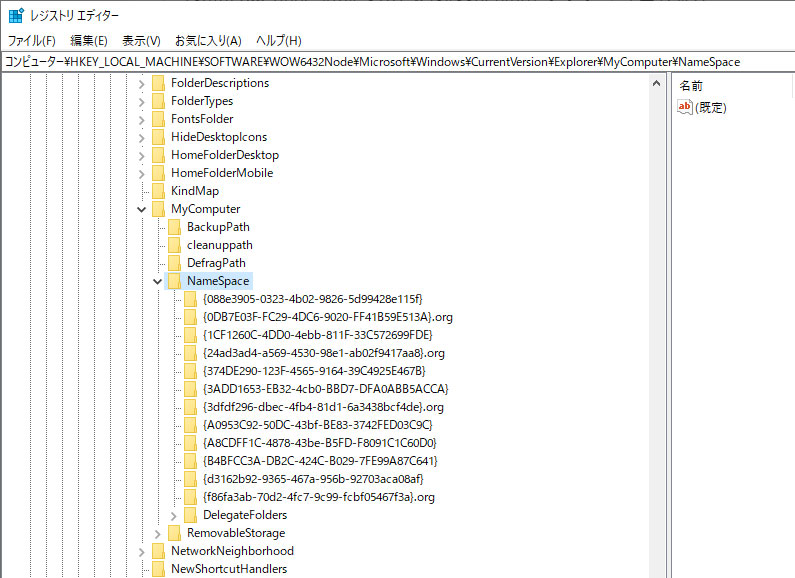Viewport: 795px width, 578px height.
Task: Select the NewShortcutHandlers key
Action: point(229,569)
